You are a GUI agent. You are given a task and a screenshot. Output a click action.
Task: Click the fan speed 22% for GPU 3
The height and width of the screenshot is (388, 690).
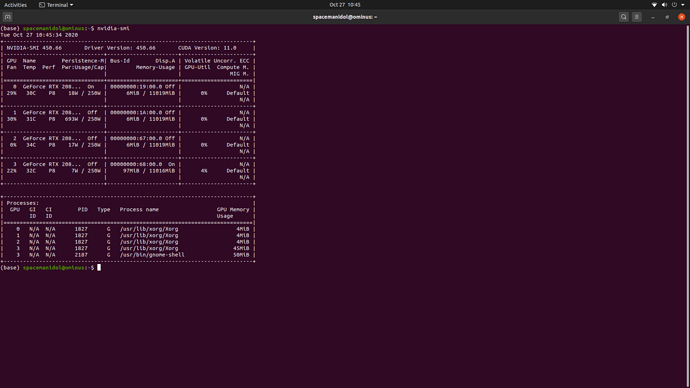tap(11, 171)
